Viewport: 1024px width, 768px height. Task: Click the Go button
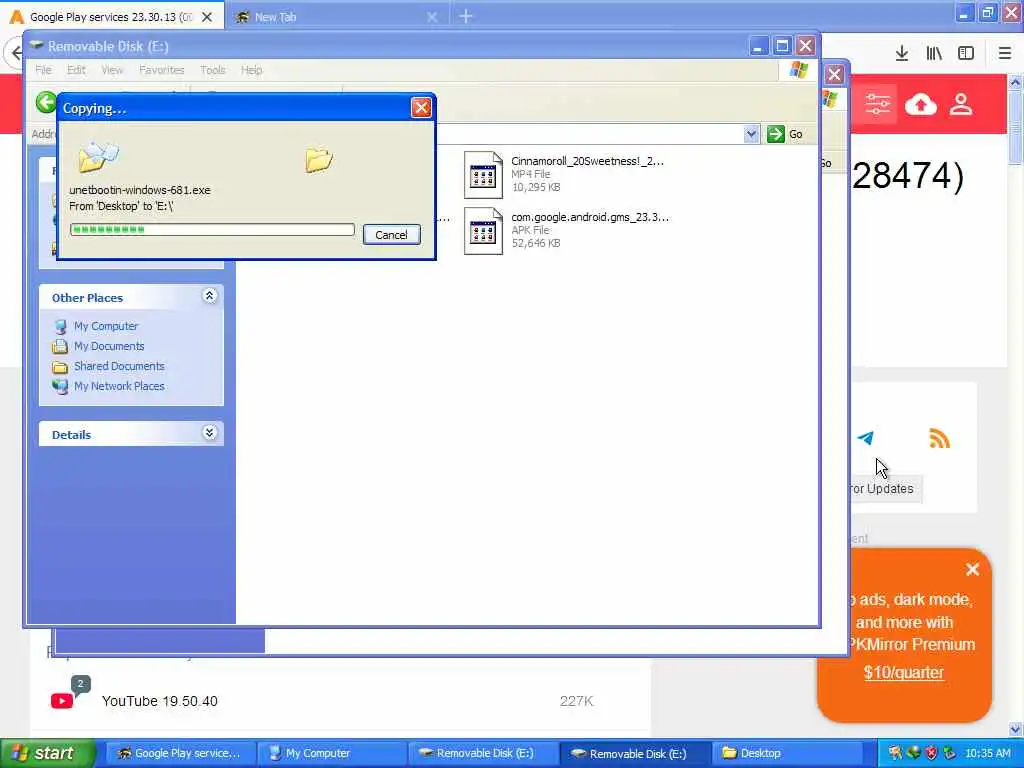[785, 134]
